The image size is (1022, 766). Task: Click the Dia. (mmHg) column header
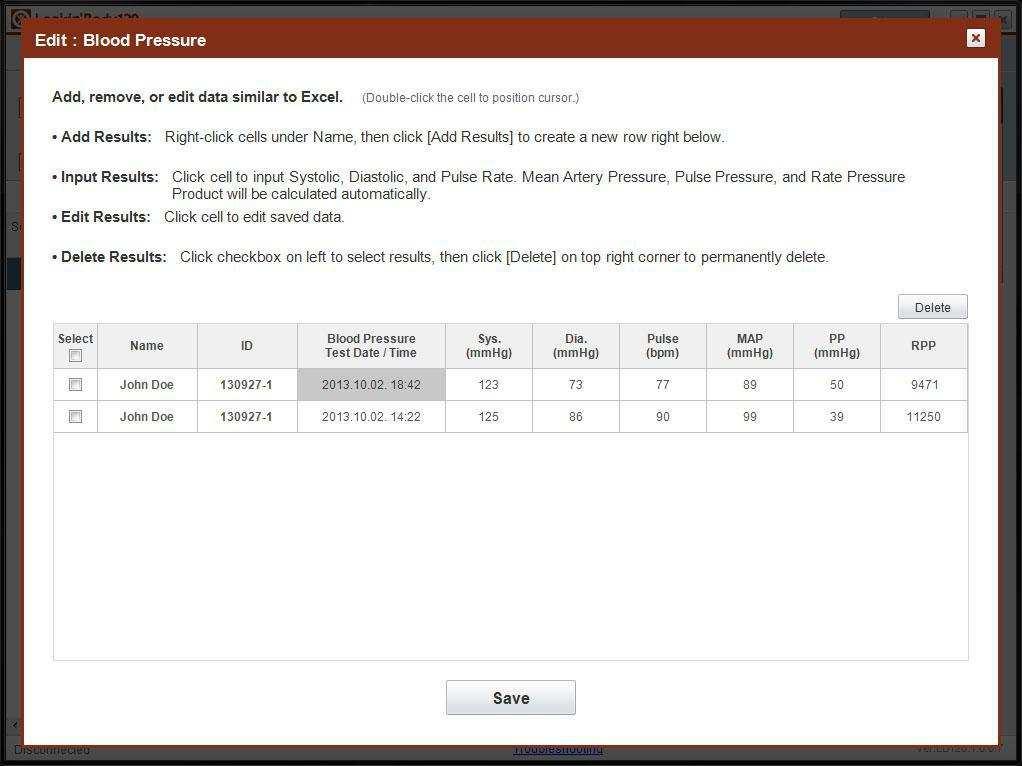pos(576,346)
